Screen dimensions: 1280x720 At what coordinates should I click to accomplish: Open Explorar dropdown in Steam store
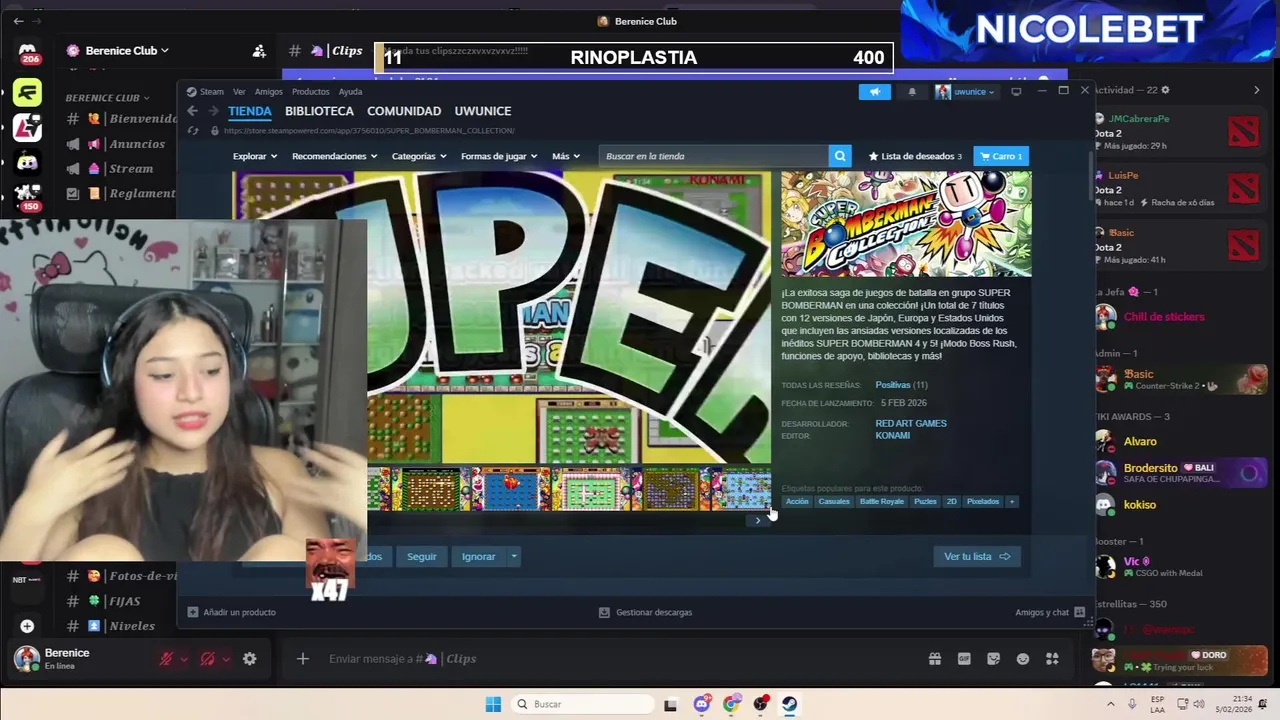pos(254,156)
